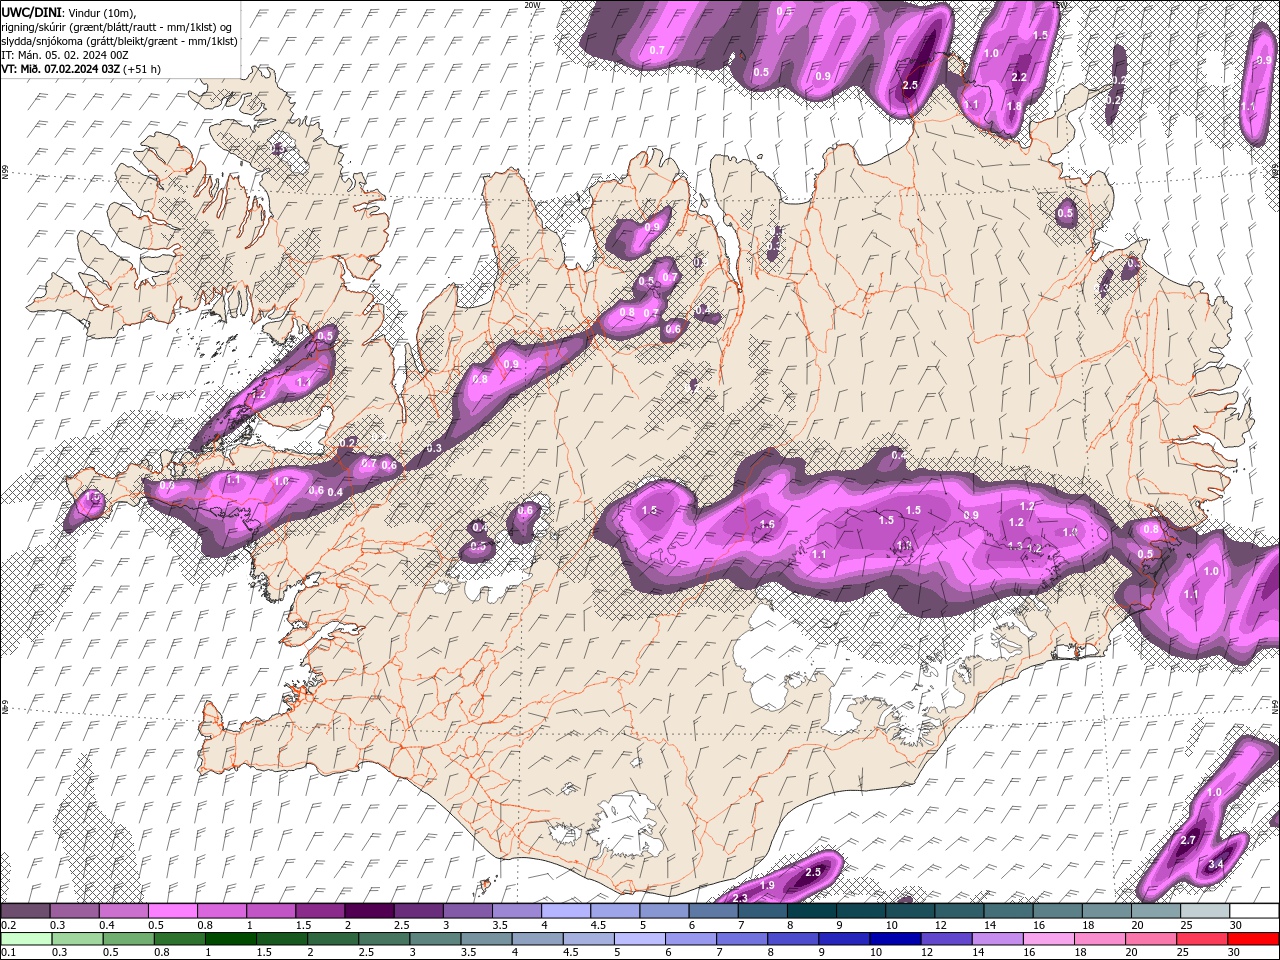Viewport: 1280px width, 960px height.
Task: Choose the pale periwinkle 5 swatch in lower legend
Action: [640, 939]
